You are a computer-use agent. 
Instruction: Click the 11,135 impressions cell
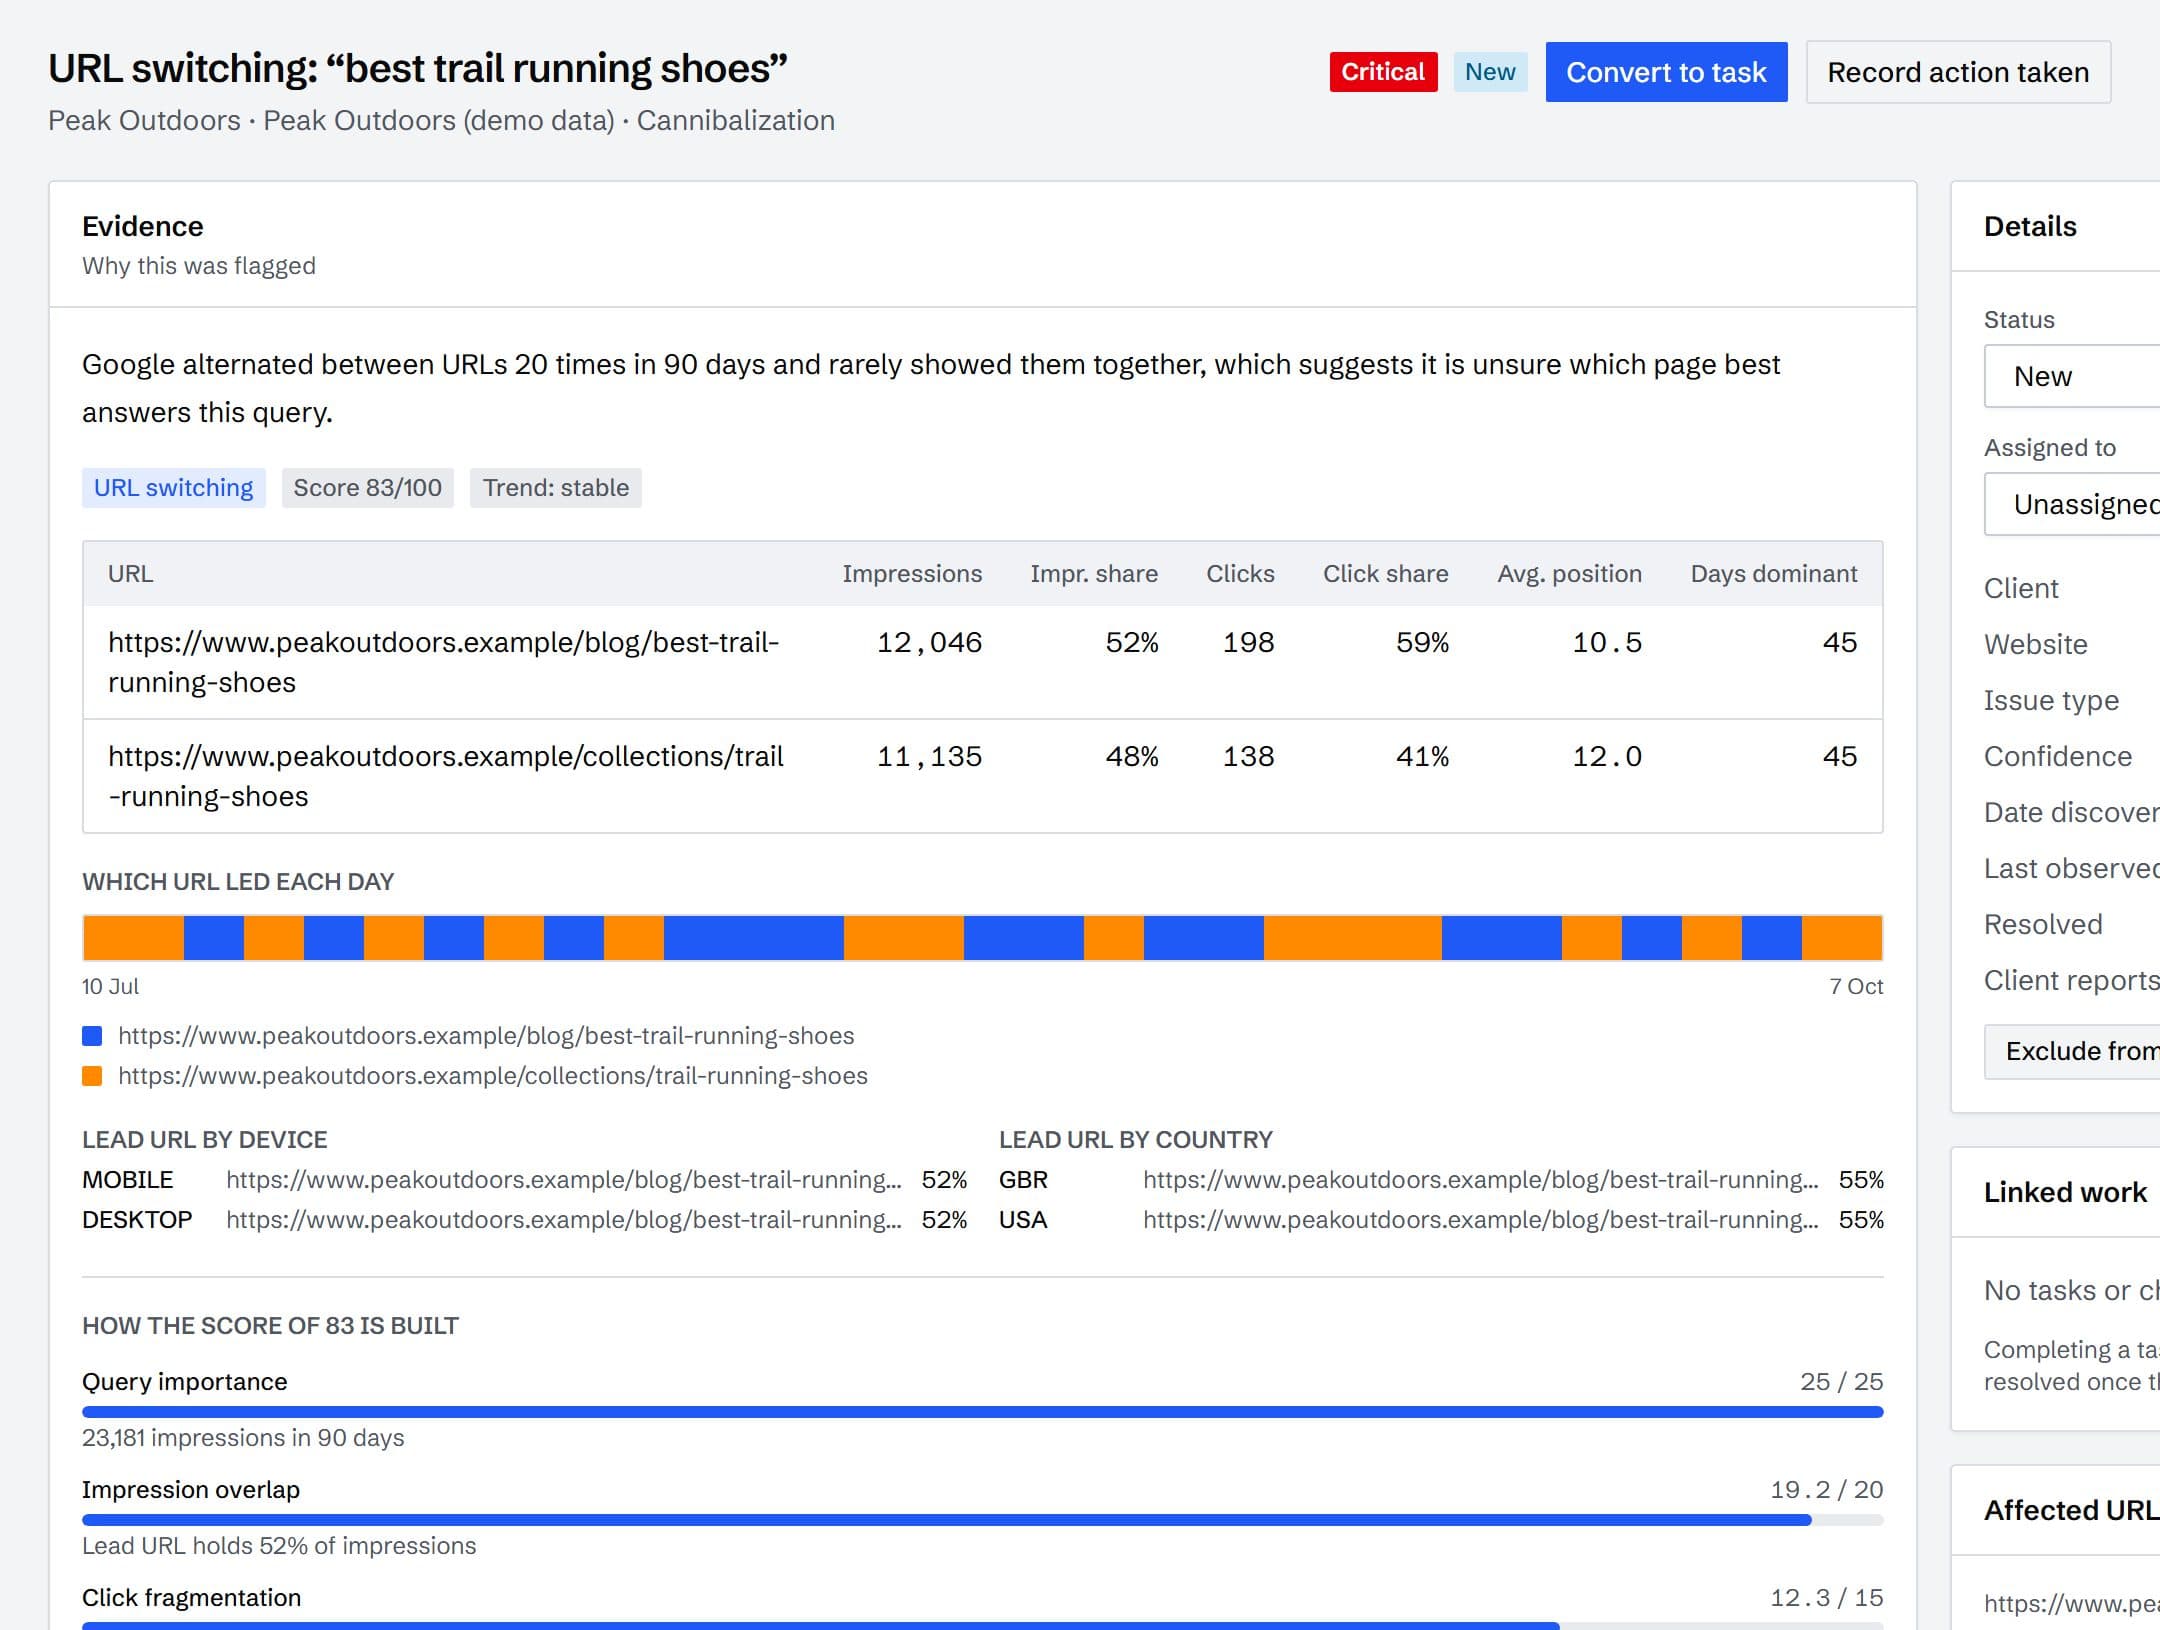pyautogui.click(x=929, y=756)
